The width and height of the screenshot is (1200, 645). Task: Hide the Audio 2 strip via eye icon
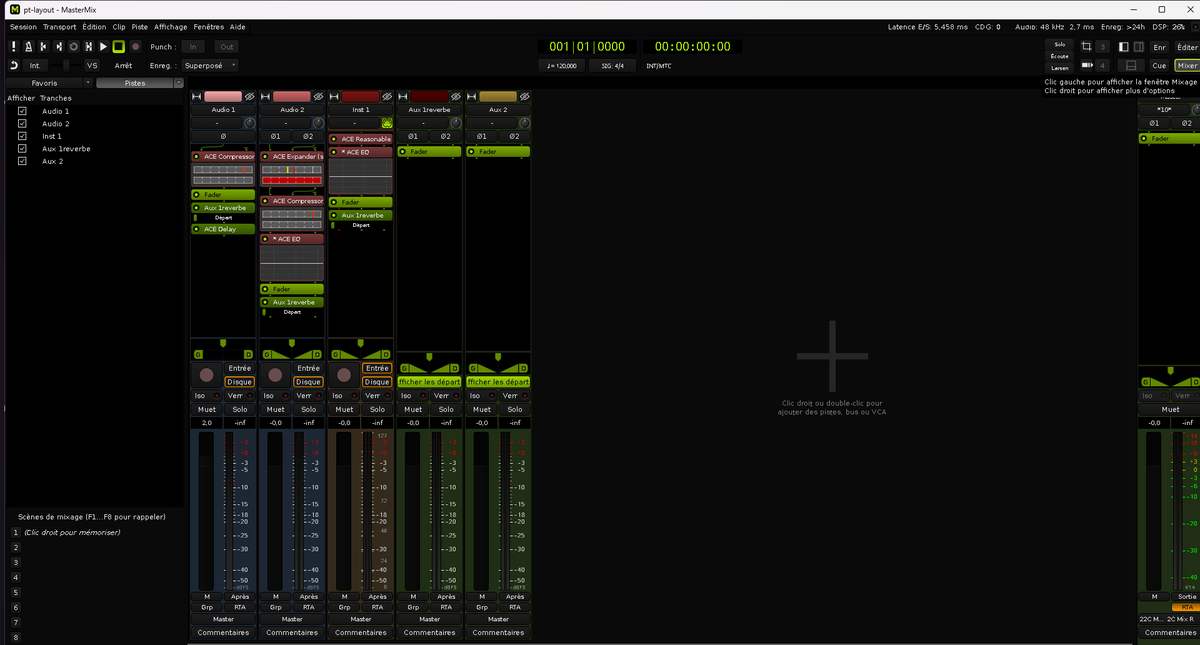(319, 97)
